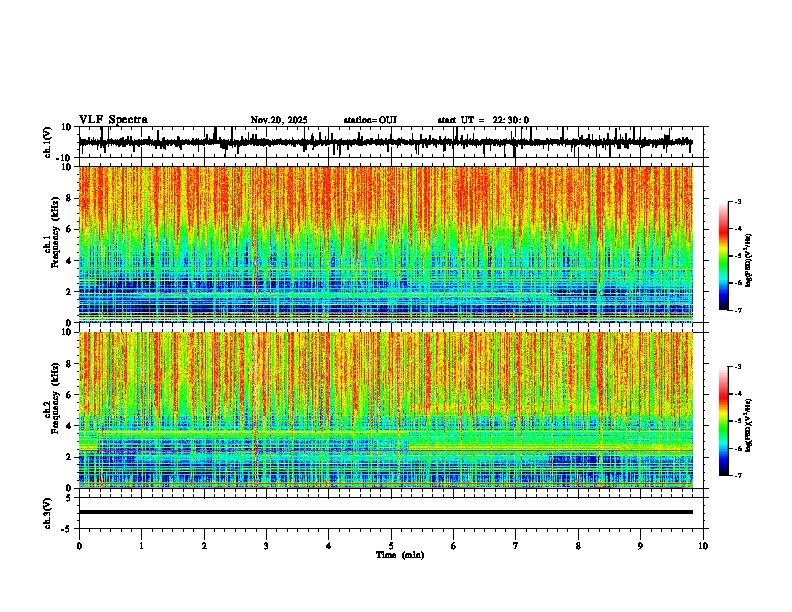Click inside the ch.1 spectrogram panel
792x612 pixels.
(x=391, y=244)
